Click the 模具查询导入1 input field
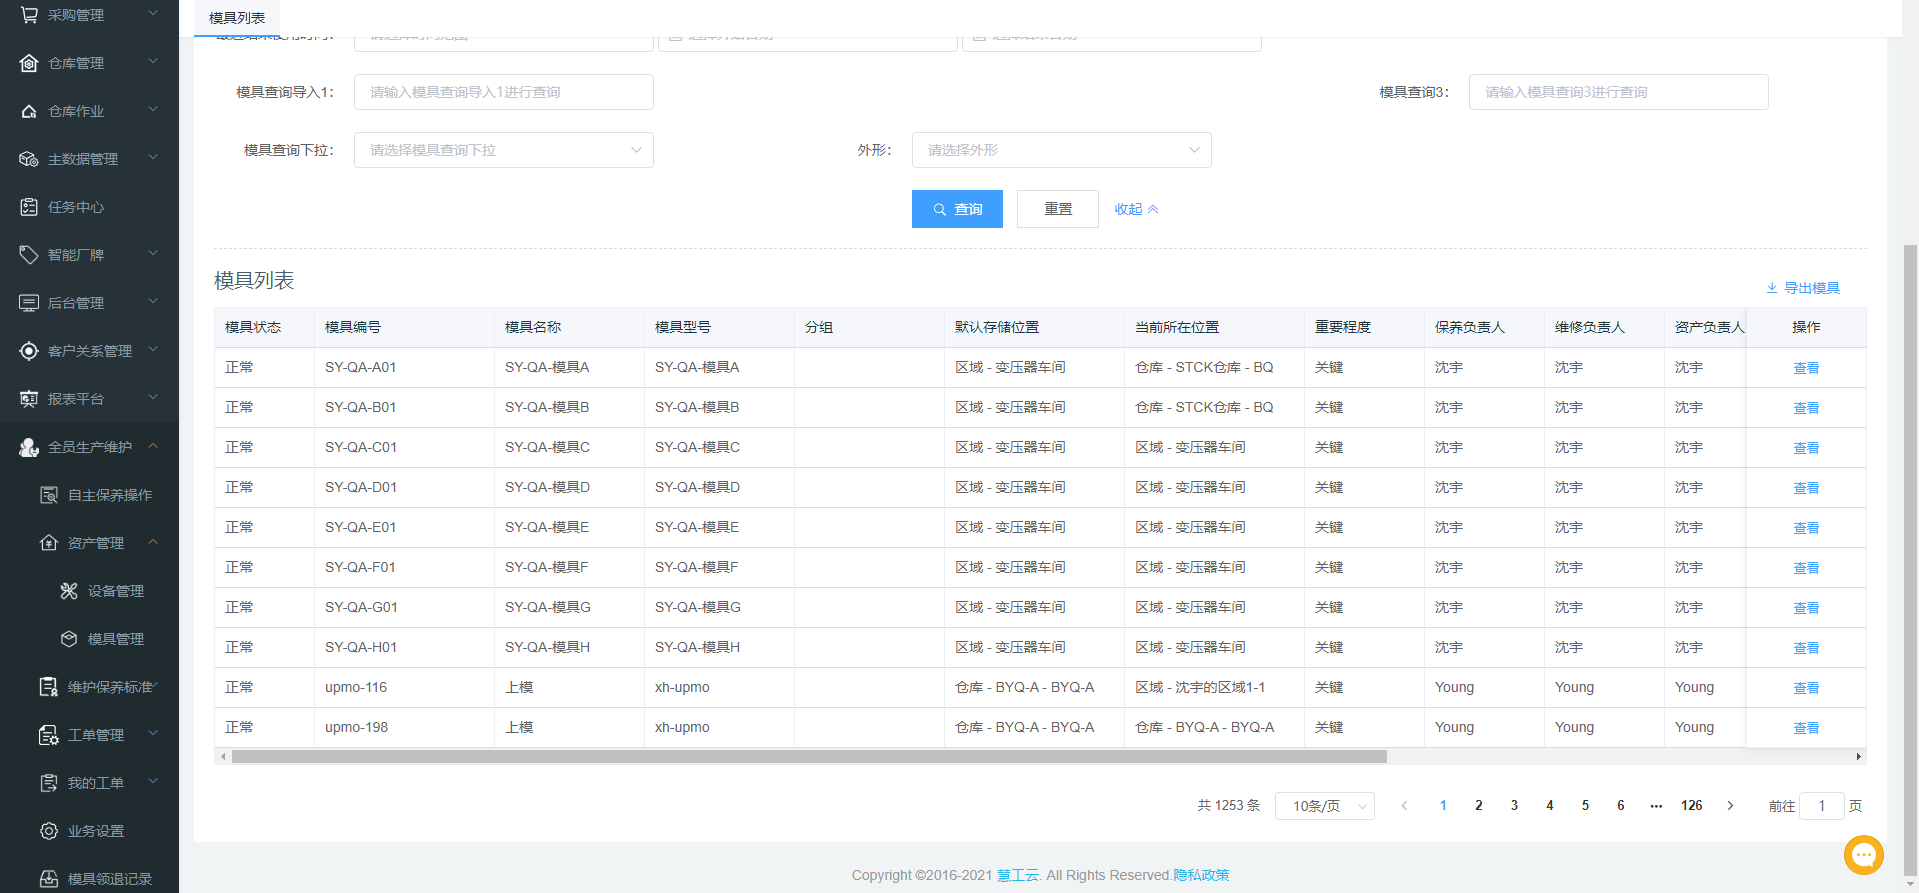 tap(503, 92)
